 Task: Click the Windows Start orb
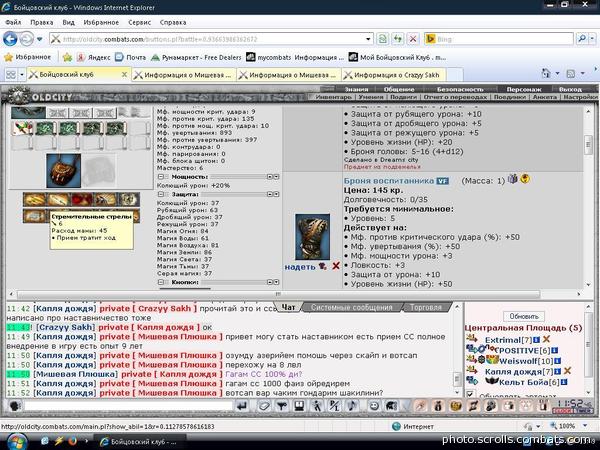click(15, 441)
